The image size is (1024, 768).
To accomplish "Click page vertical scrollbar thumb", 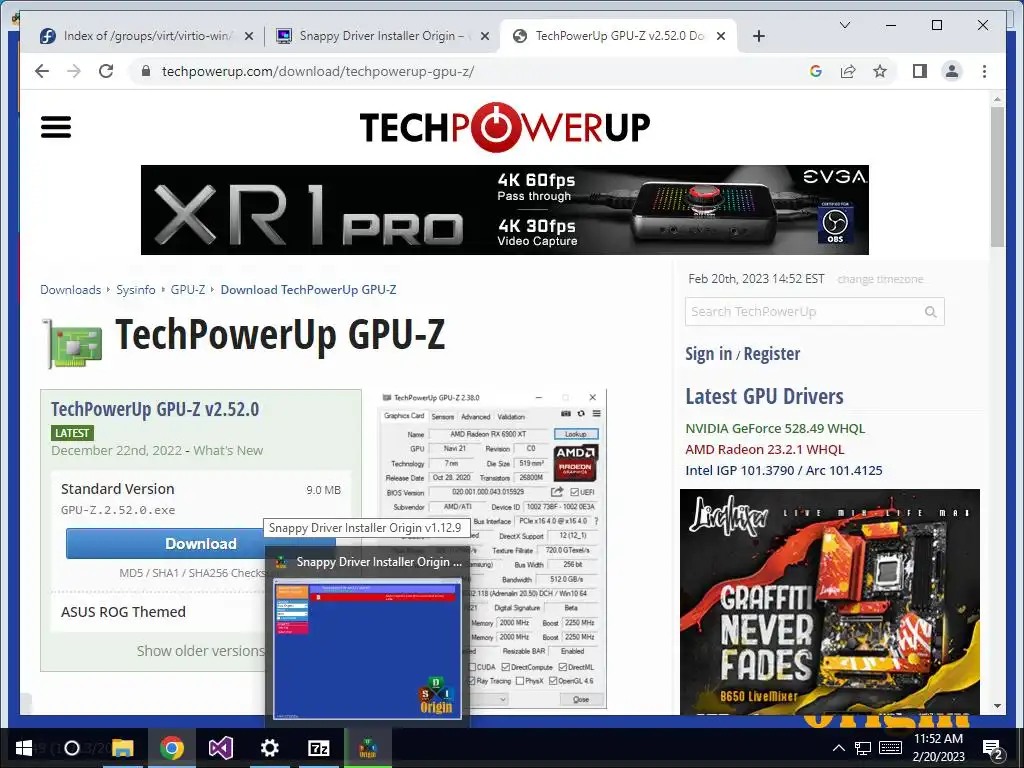I will point(997,176).
